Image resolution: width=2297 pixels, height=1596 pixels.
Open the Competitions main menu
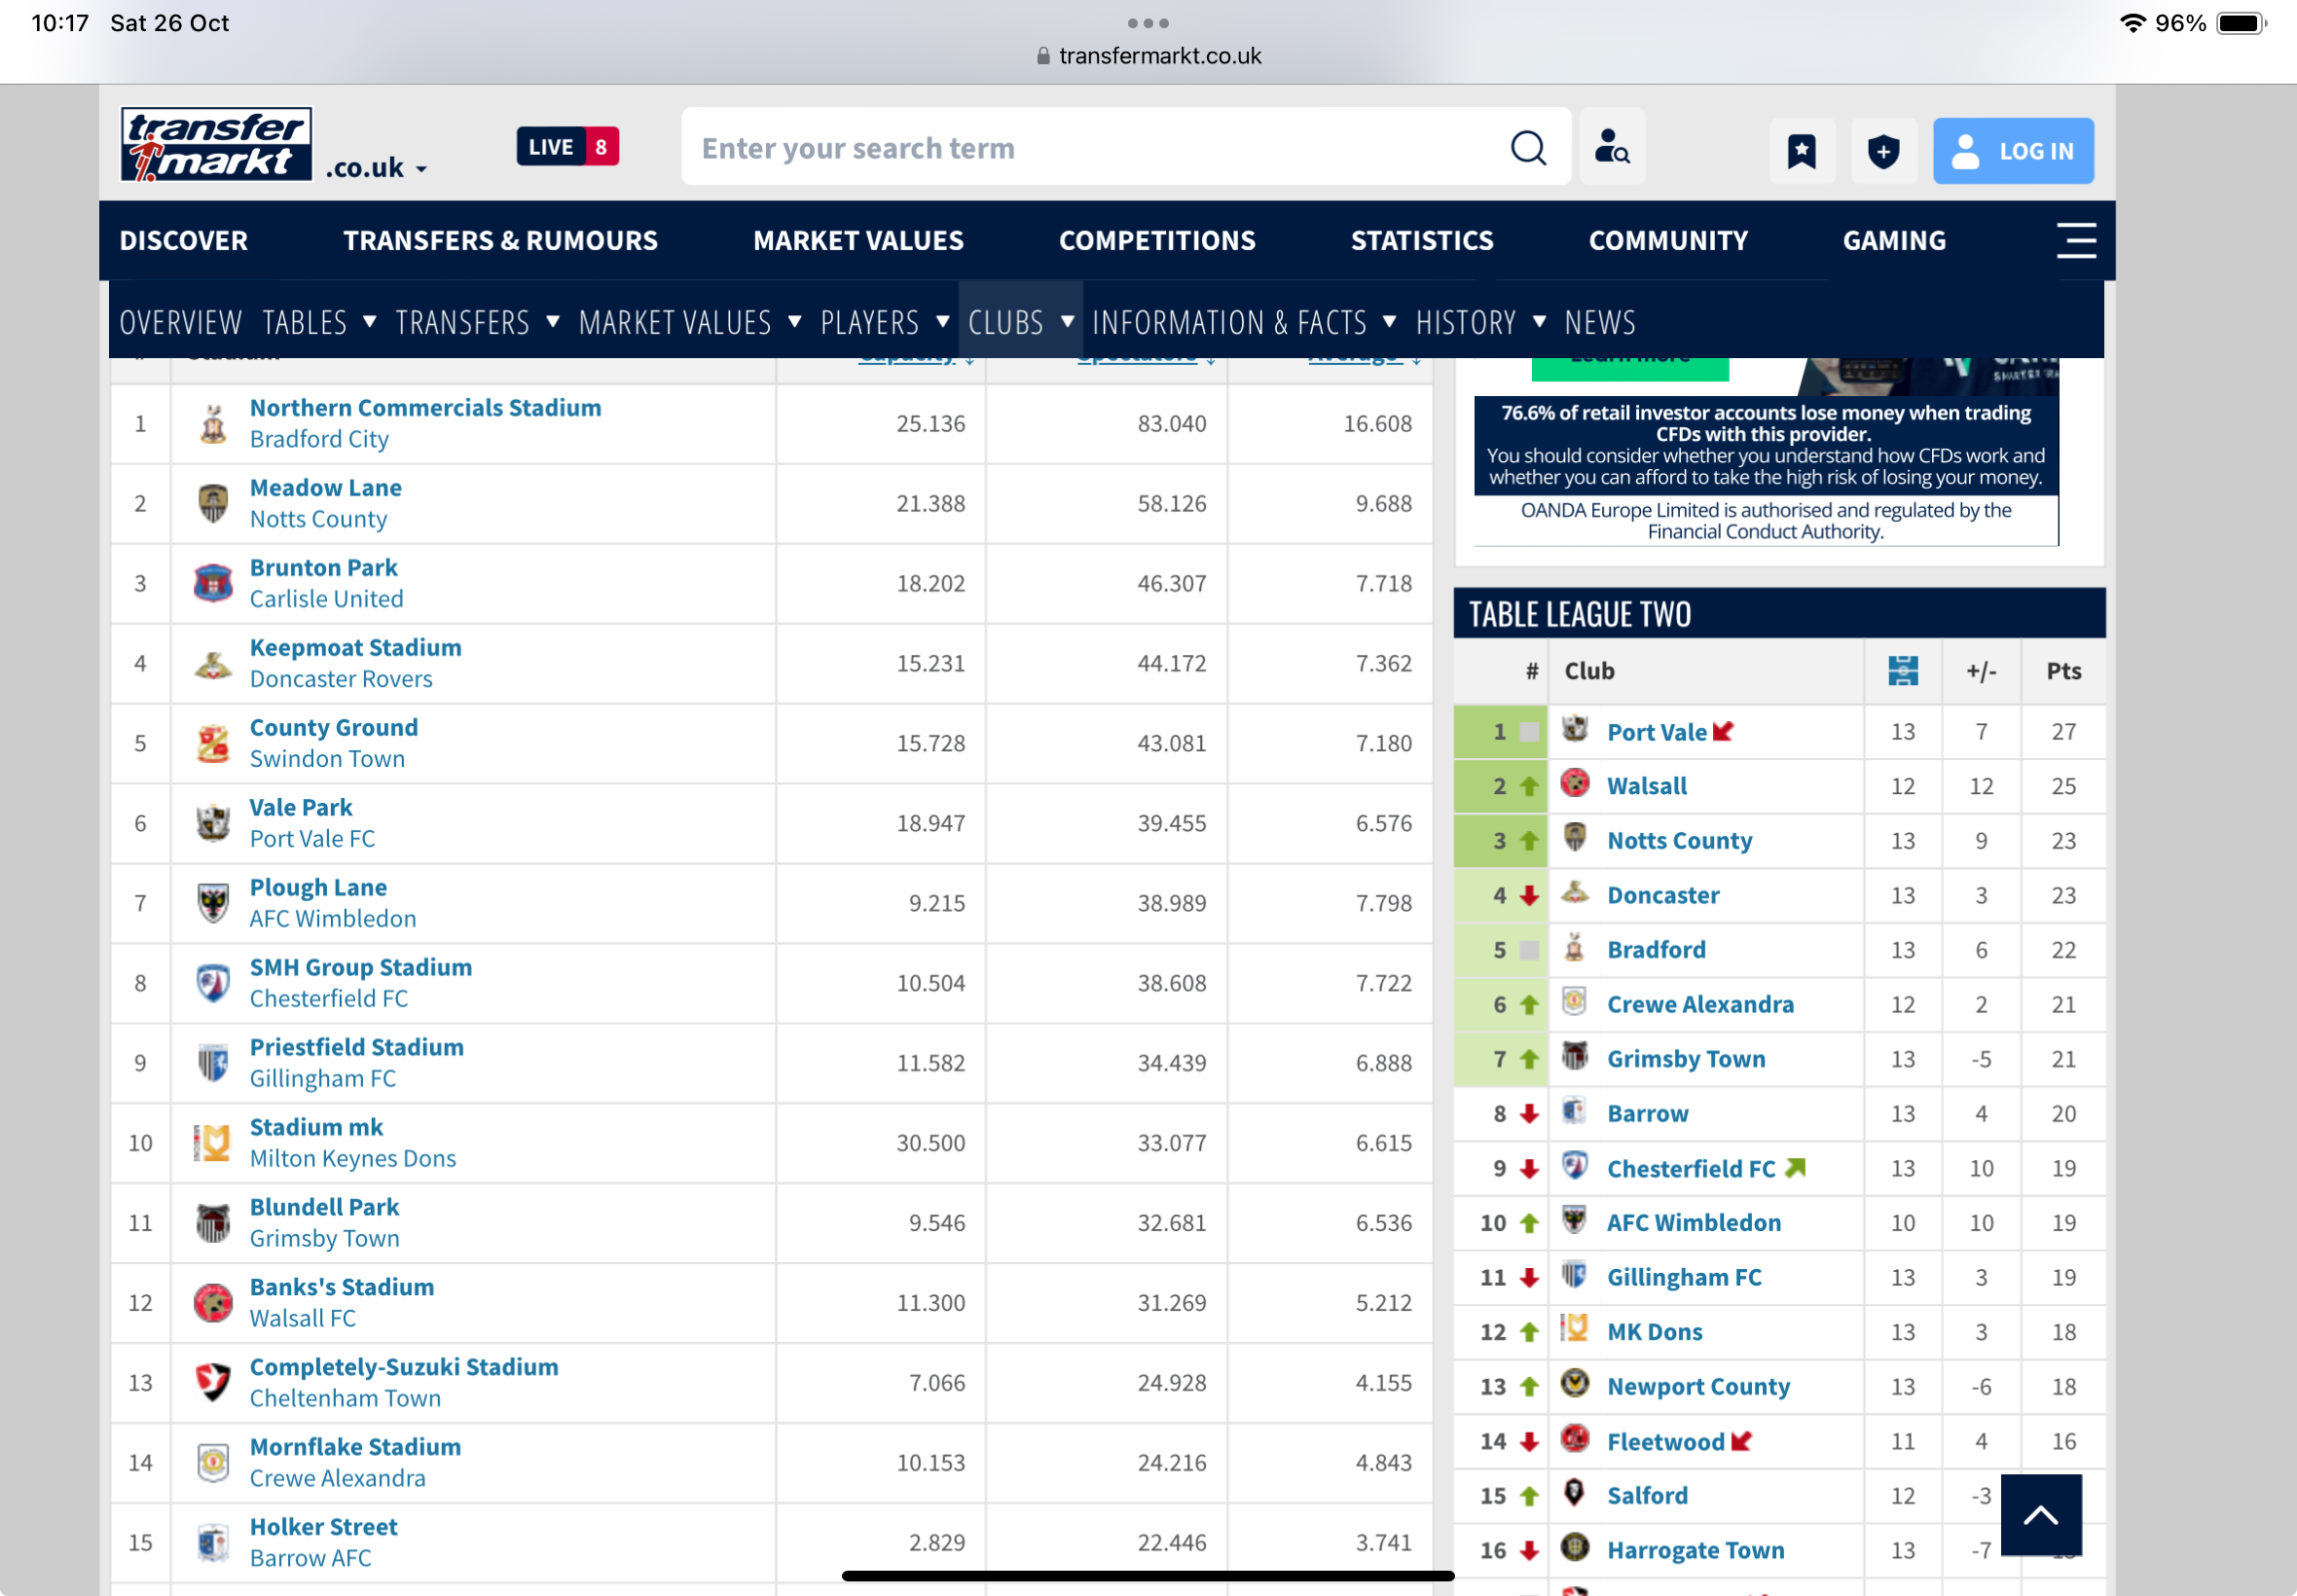(x=1157, y=241)
